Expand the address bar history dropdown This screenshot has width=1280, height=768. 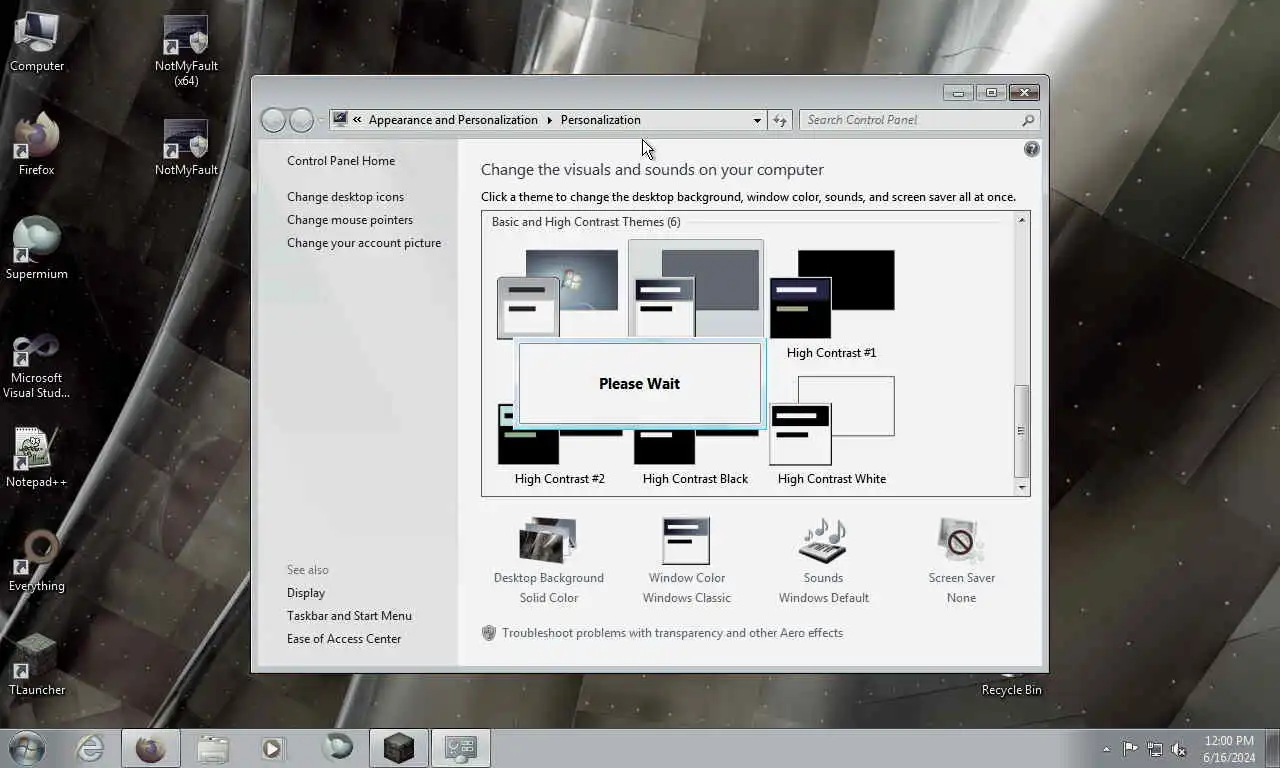pos(757,120)
